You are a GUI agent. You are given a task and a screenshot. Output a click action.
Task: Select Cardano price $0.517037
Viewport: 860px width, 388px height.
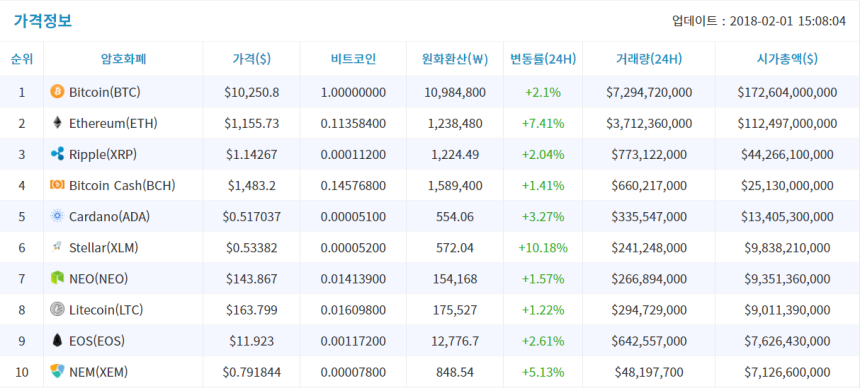click(252, 217)
